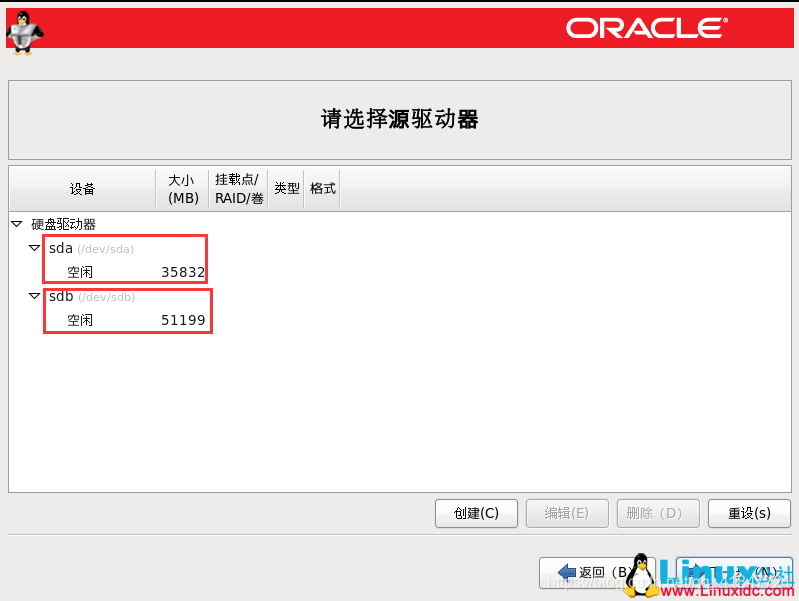This screenshot has height=601, width=799.
Task: Collapse the sdb drive expander
Action: click(x=34, y=296)
